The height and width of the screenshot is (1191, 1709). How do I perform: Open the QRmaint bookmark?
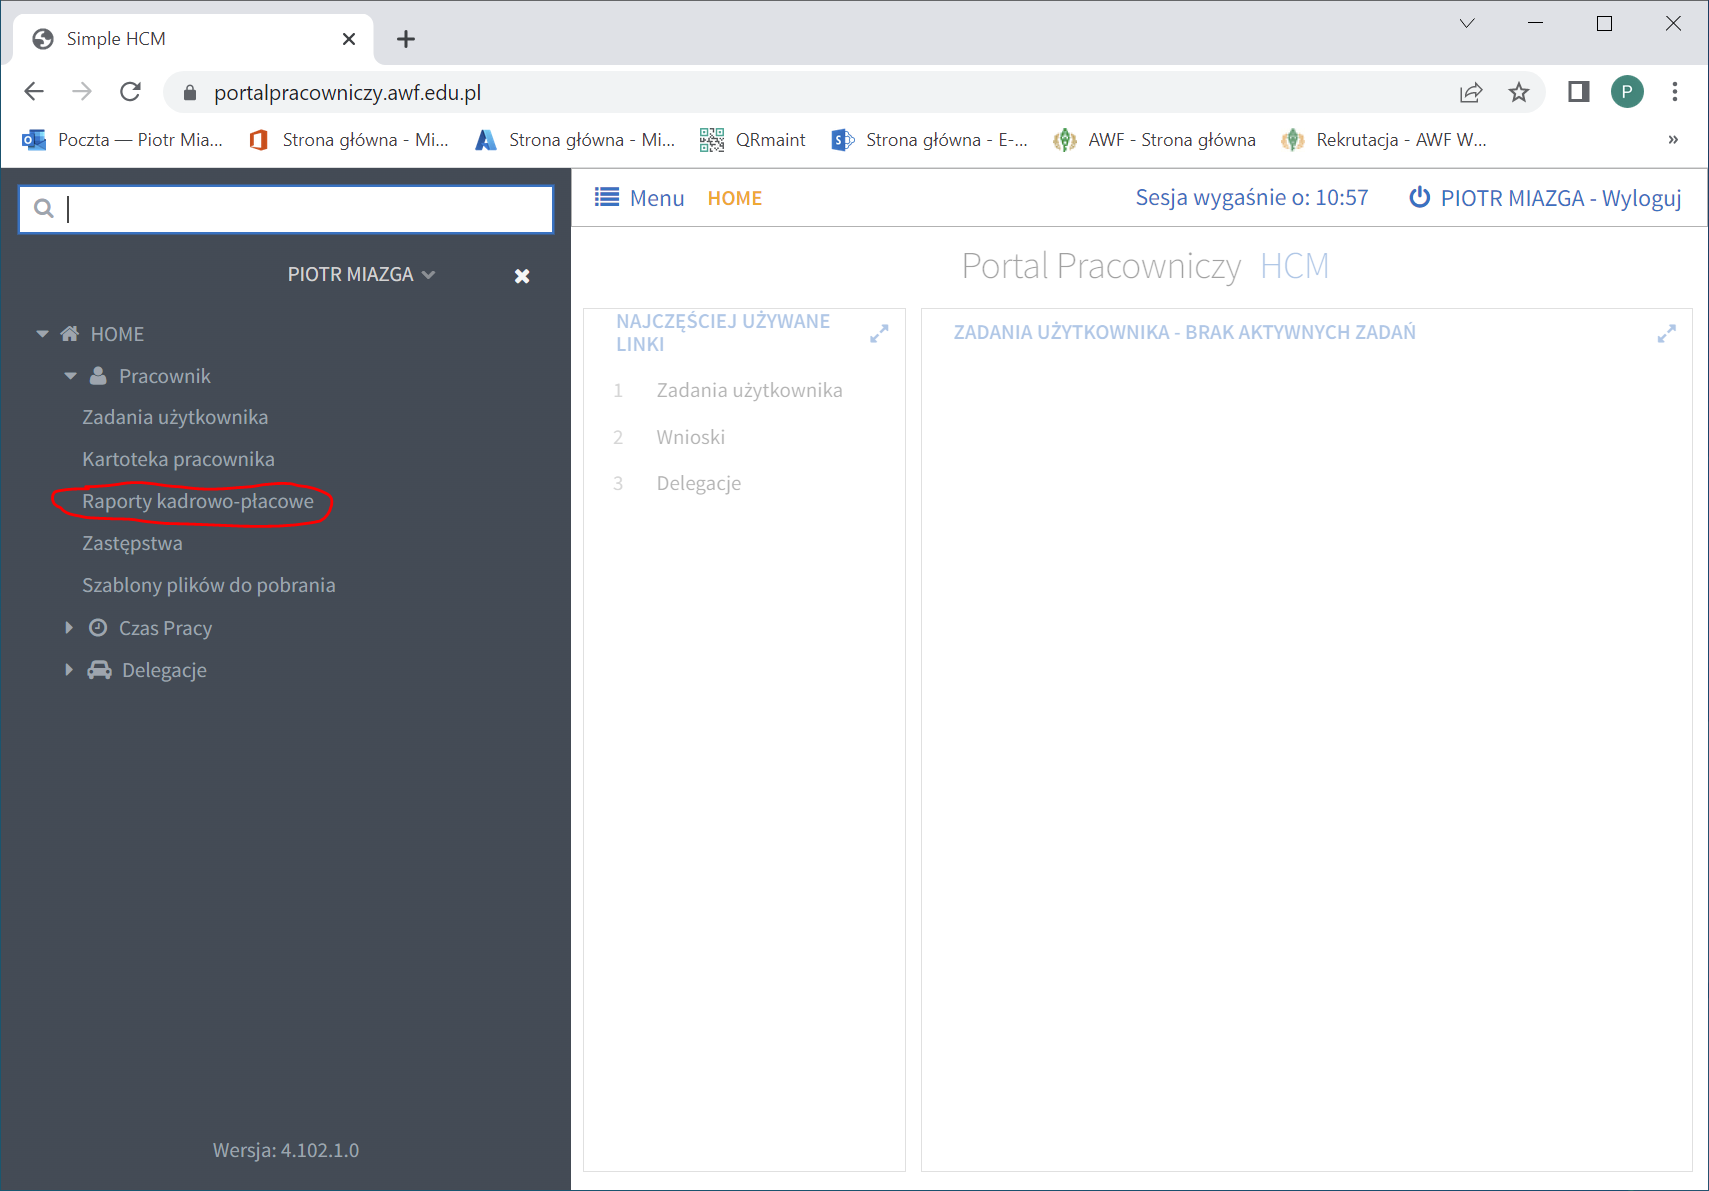pyautogui.click(x=753, y=140)
